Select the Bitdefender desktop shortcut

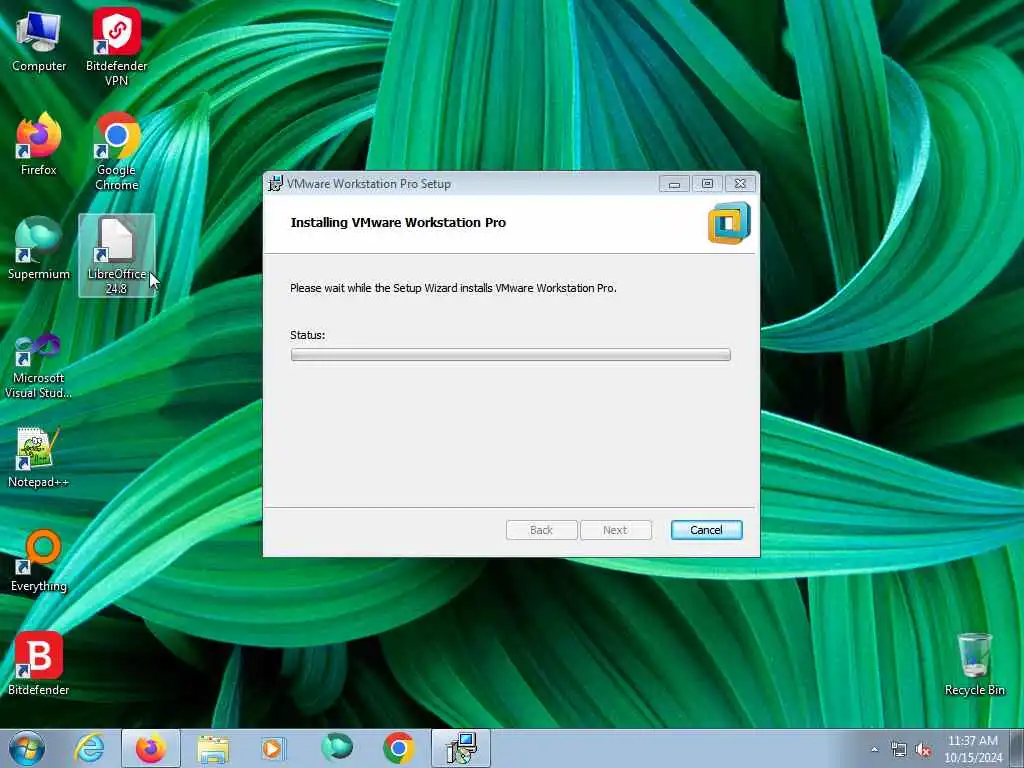pyautogui.click(x=39, y=664)
